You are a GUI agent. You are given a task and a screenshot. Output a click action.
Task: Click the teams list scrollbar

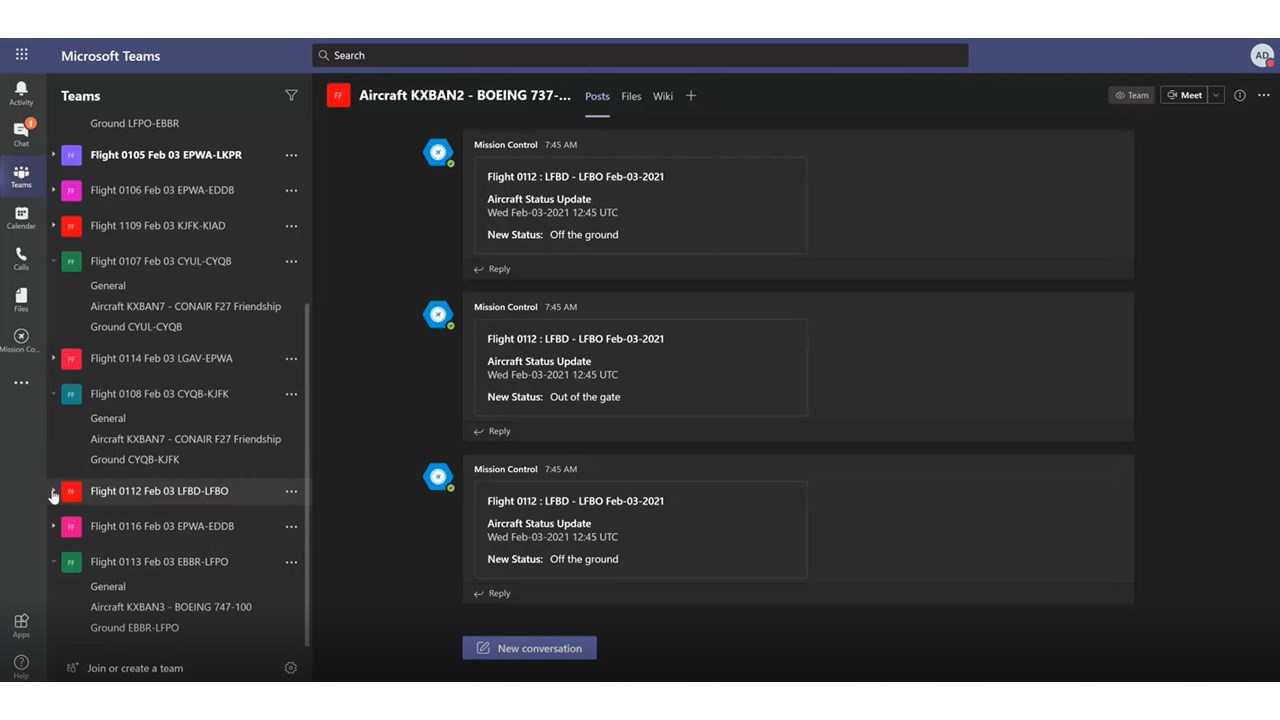(307, 475)
